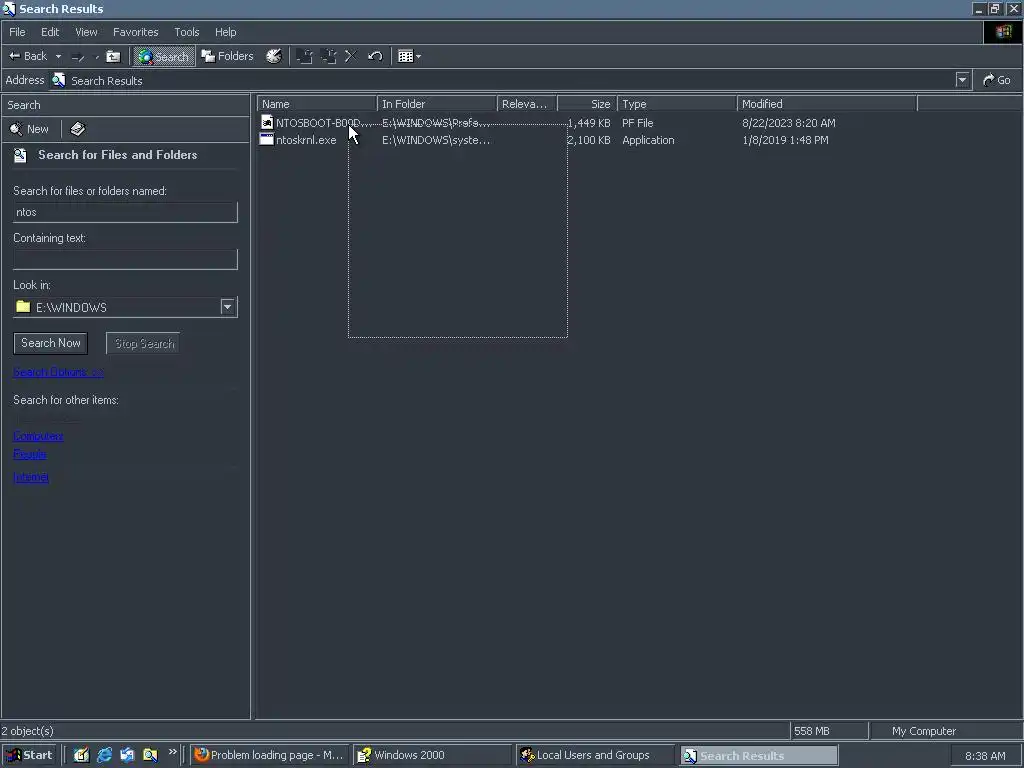Click the PF File type cell
The height and width of the screenshot is (768, 1024).
637,123
